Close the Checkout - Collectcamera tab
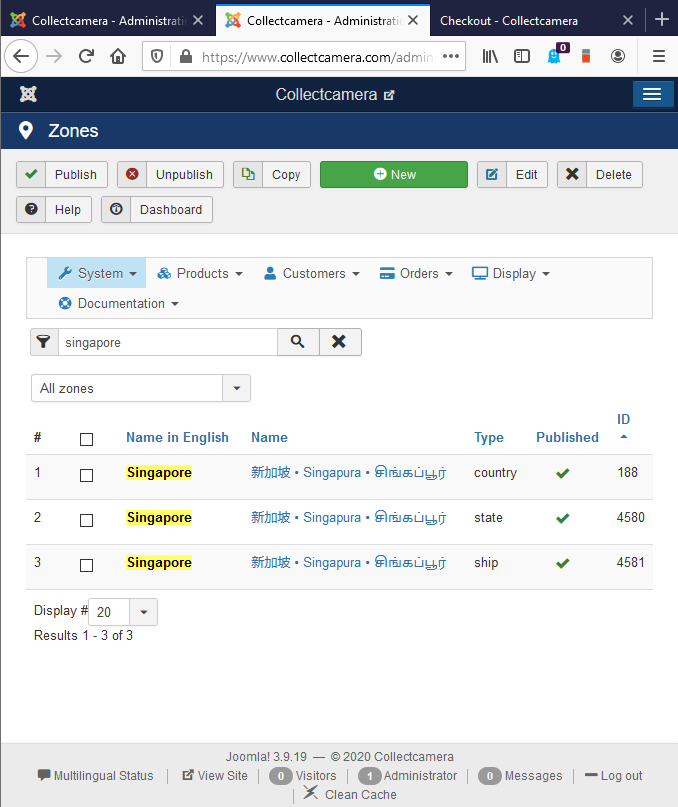 point(628,20)
